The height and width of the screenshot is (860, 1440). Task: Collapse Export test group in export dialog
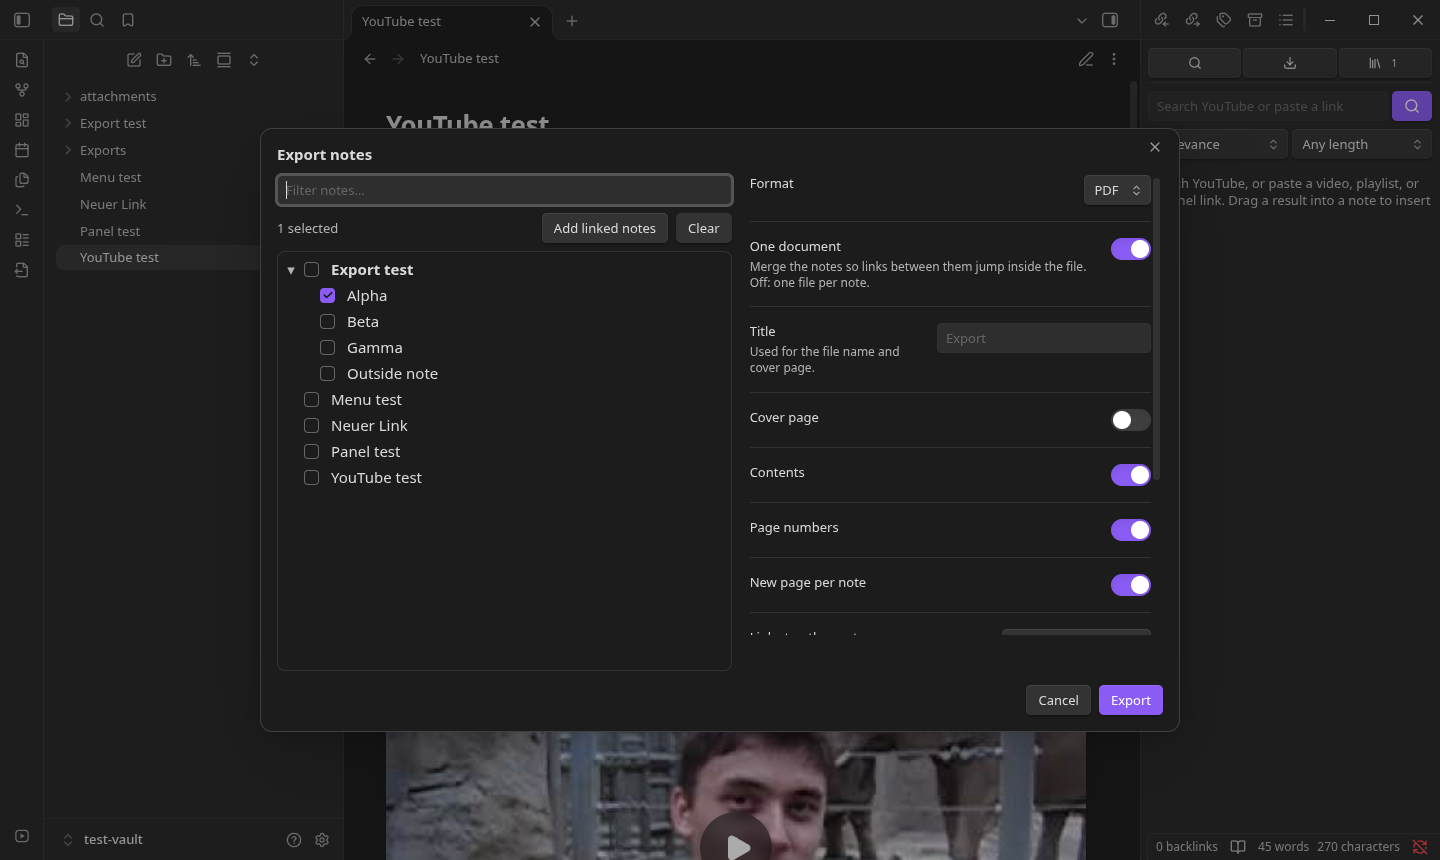point(291,270)
